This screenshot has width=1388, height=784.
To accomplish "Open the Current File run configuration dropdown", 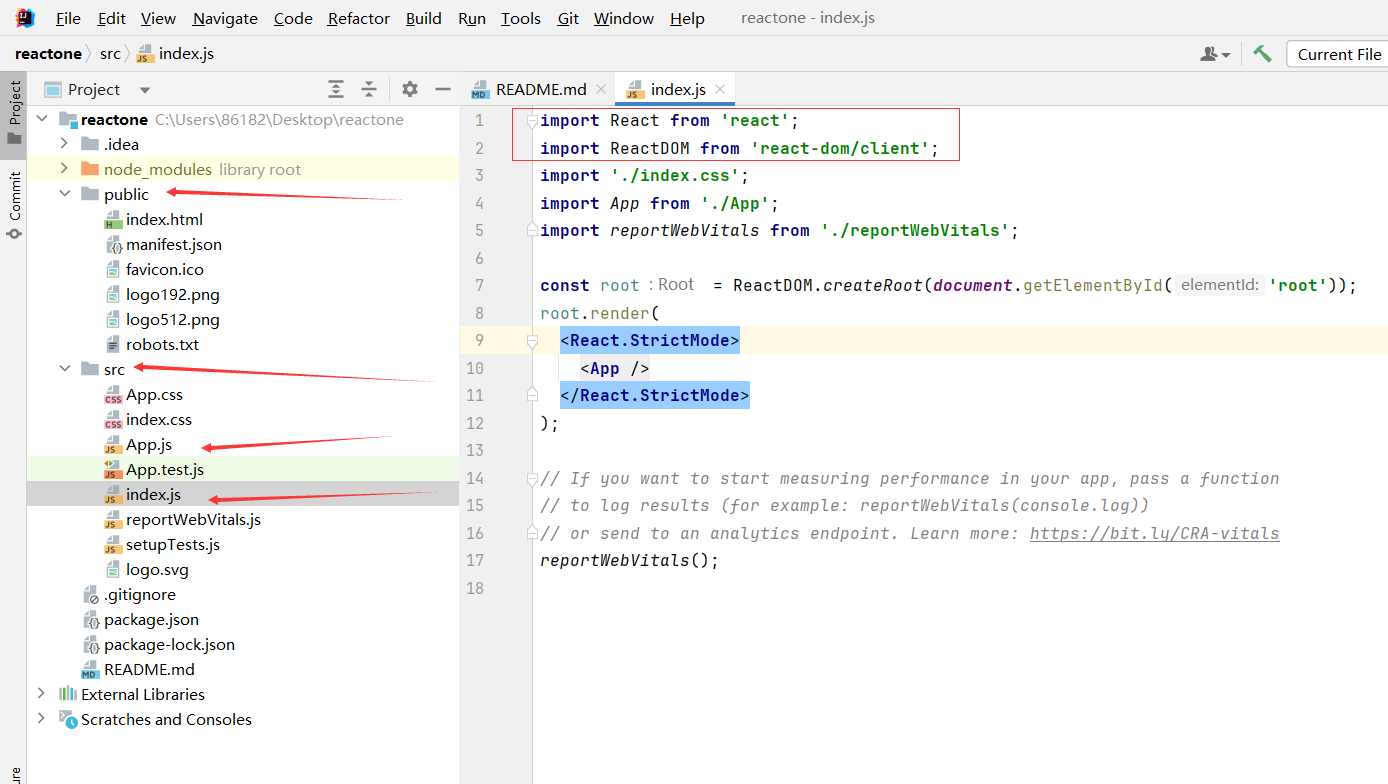I will 1338,54.
